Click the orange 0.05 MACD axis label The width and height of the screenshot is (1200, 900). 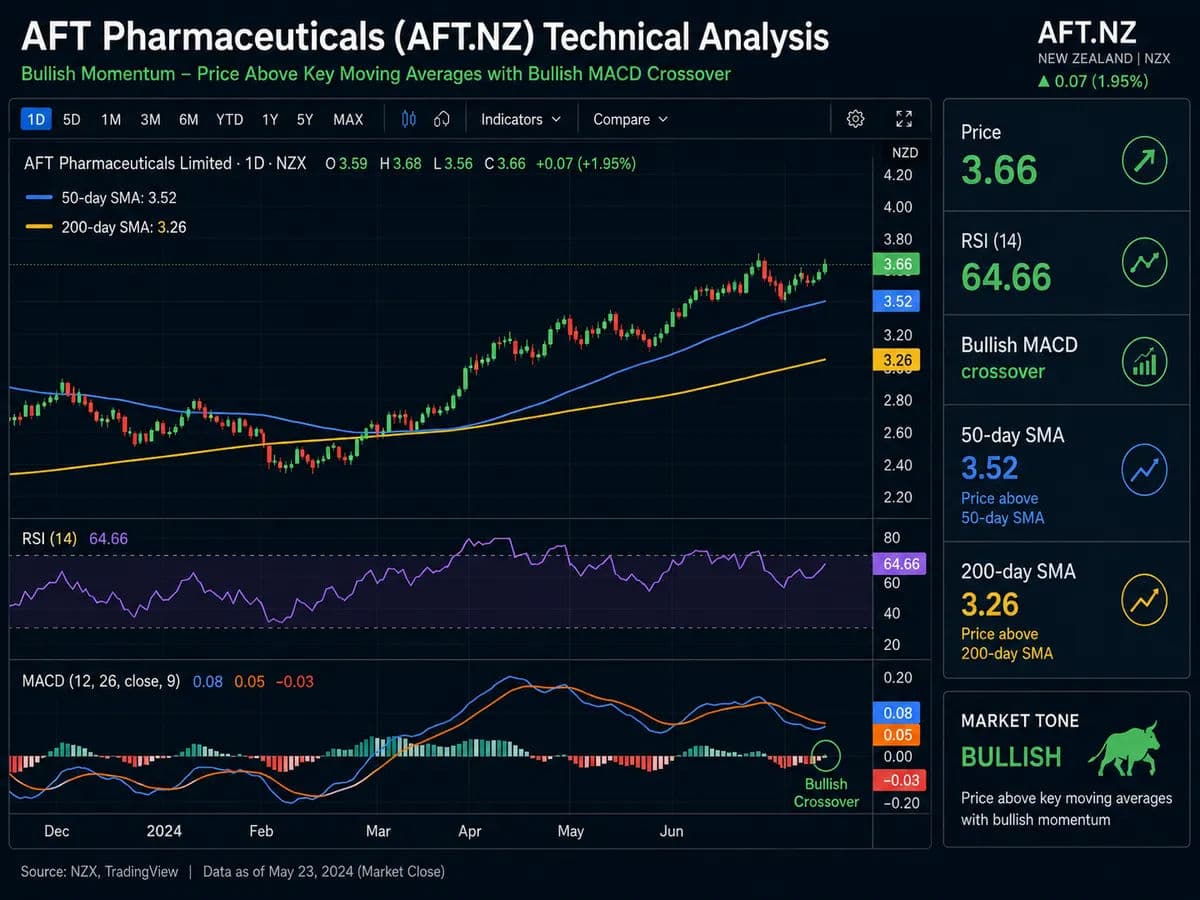click(x=898, y=735)
